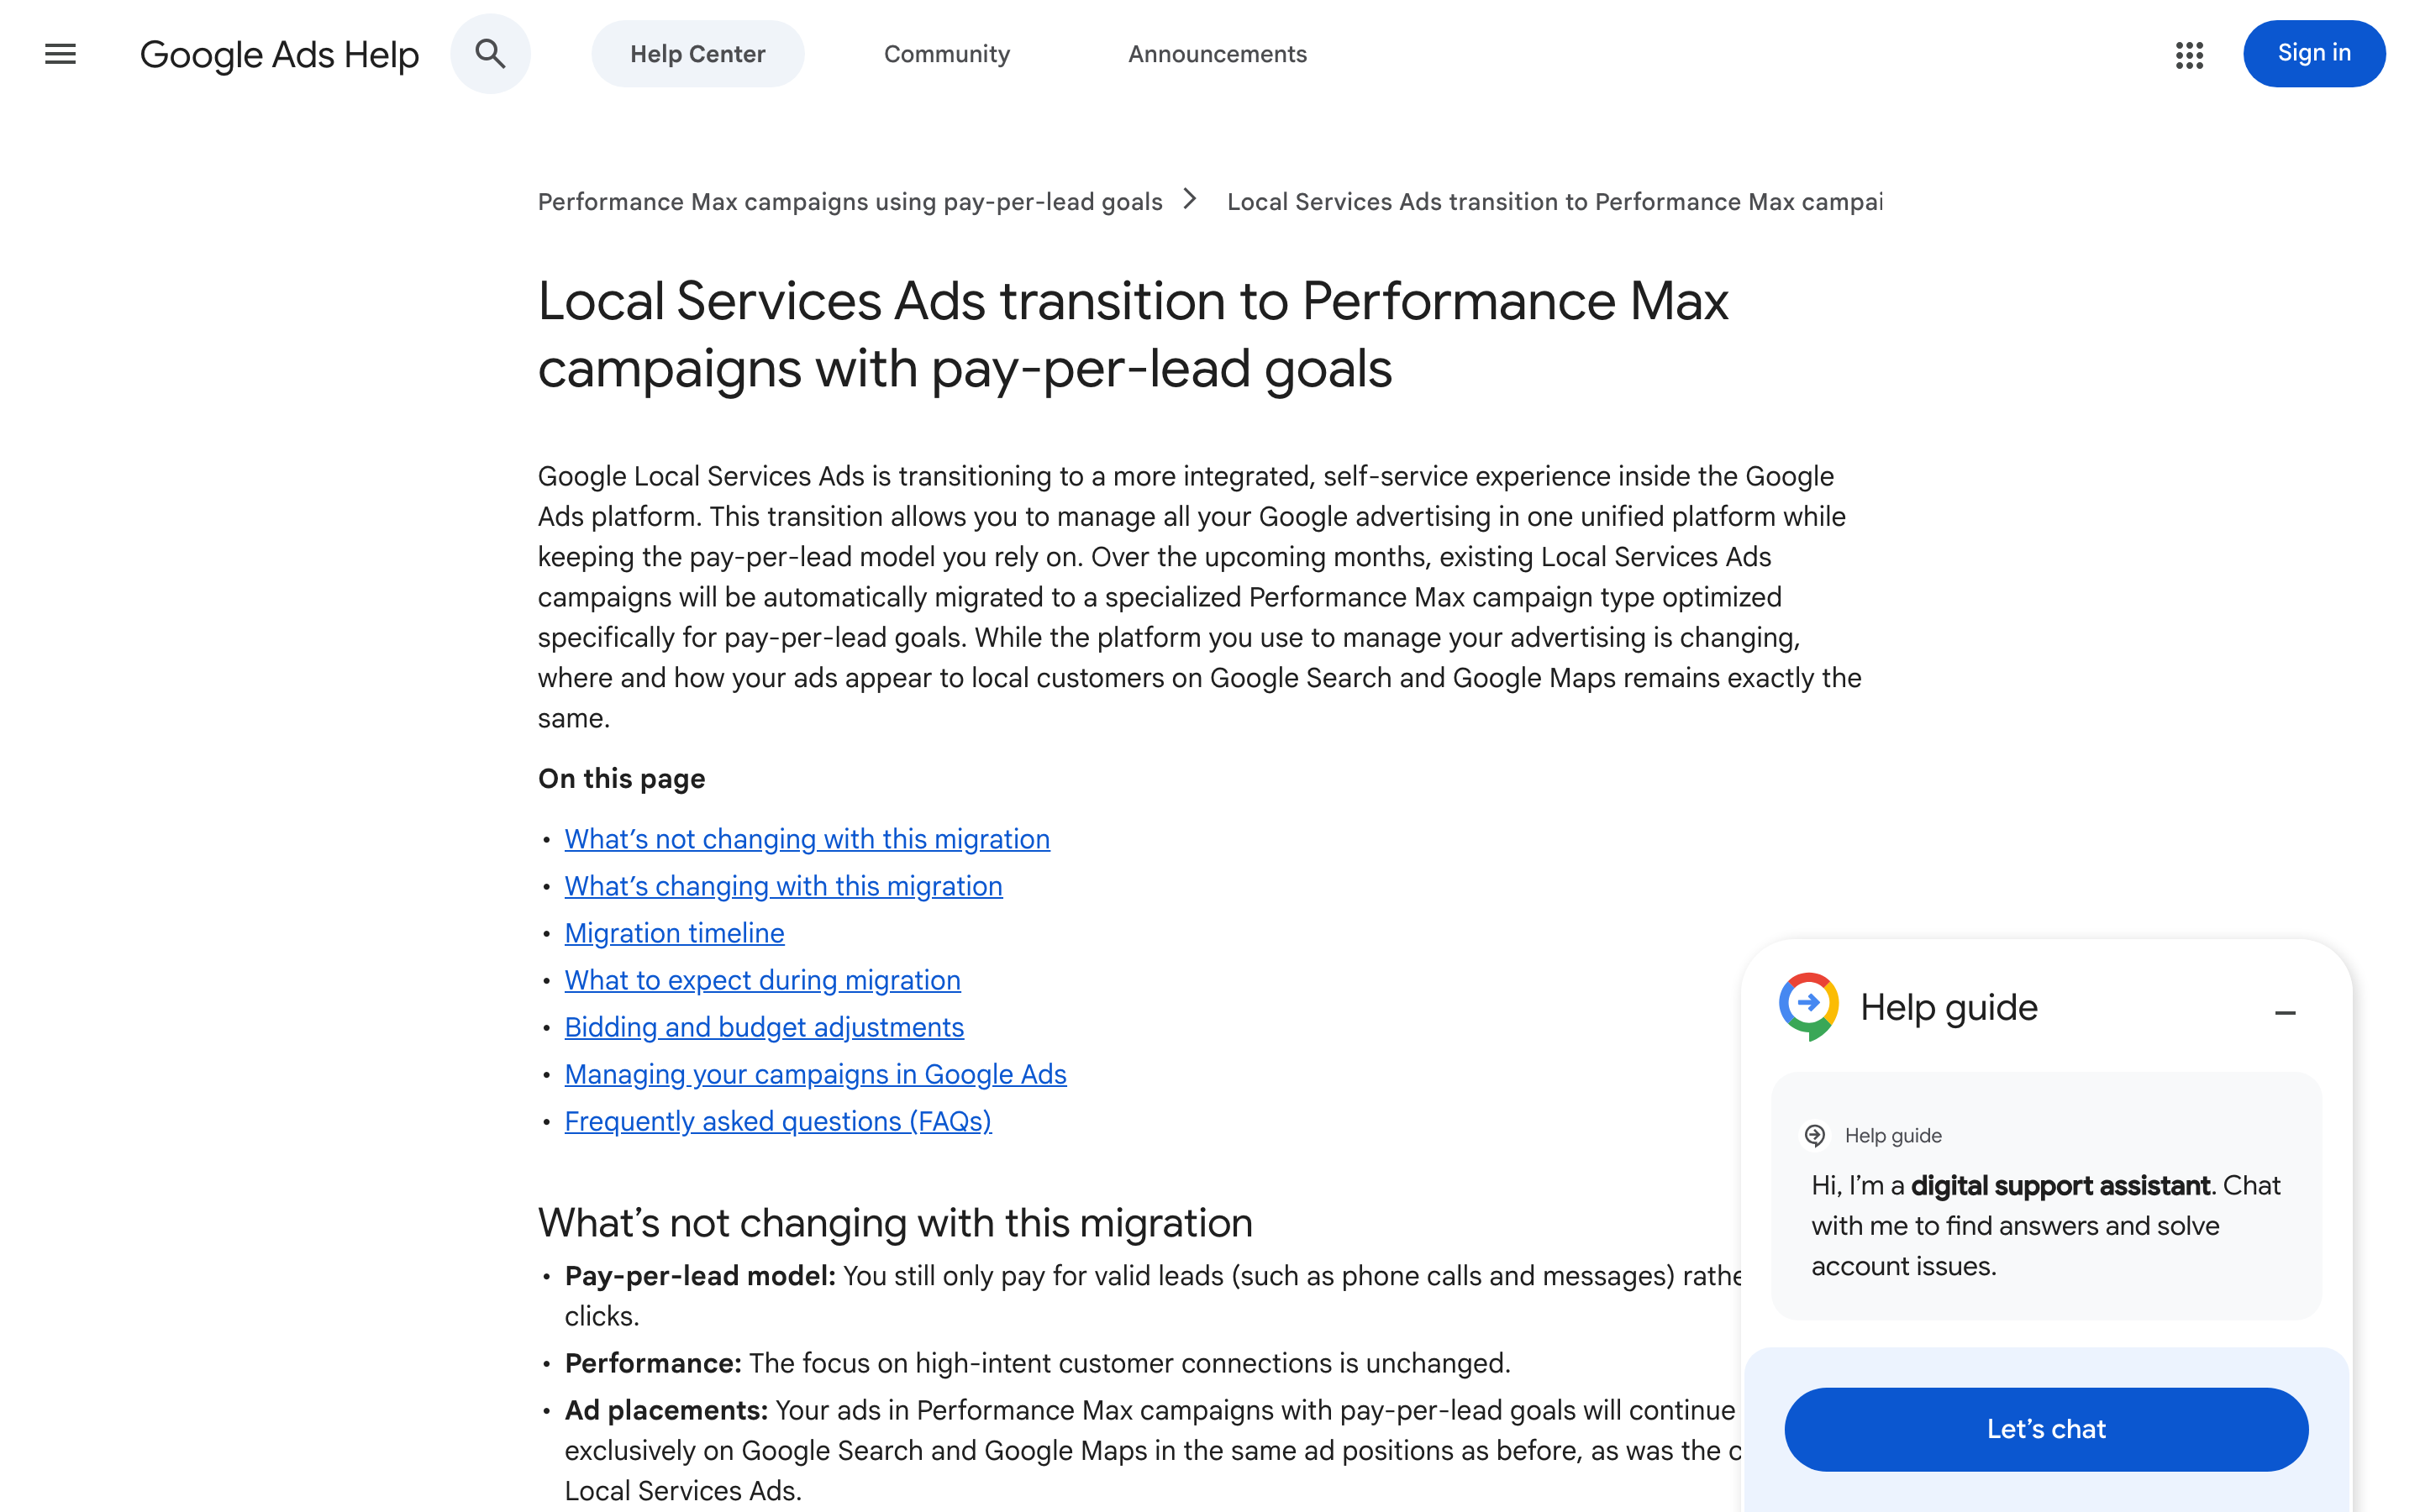The height and width of the screenshot is (1512, 2420).
Task: Click the 'Pay-per-lead model:' bold text
Action: [700, 1276]
